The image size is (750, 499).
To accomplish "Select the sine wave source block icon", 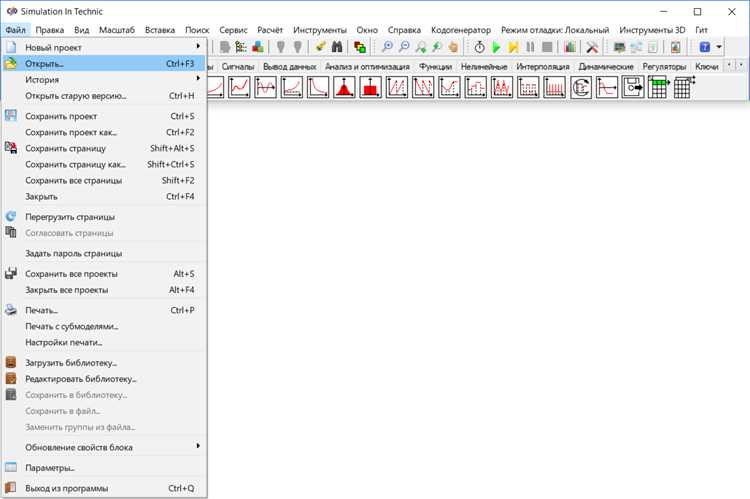I will pos(265,88).
